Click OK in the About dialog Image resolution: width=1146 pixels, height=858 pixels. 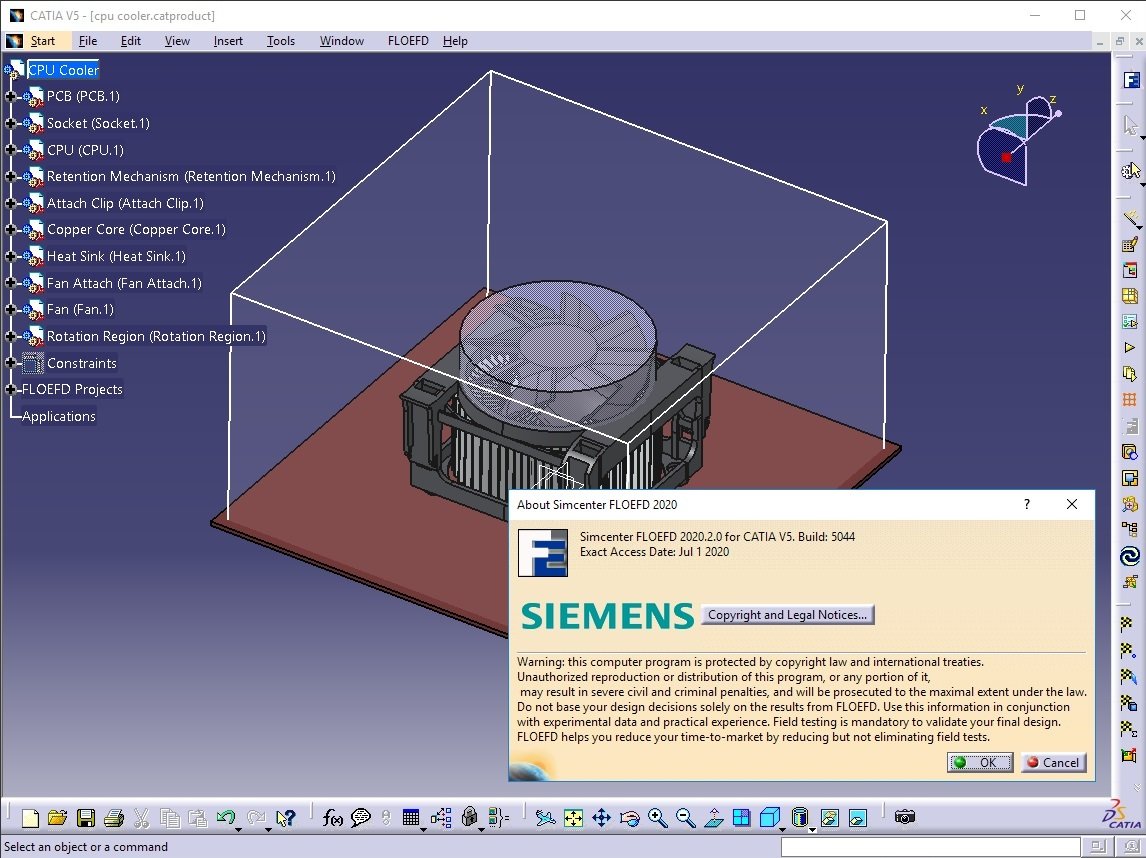pyautogui.click(x=980, y=762)
